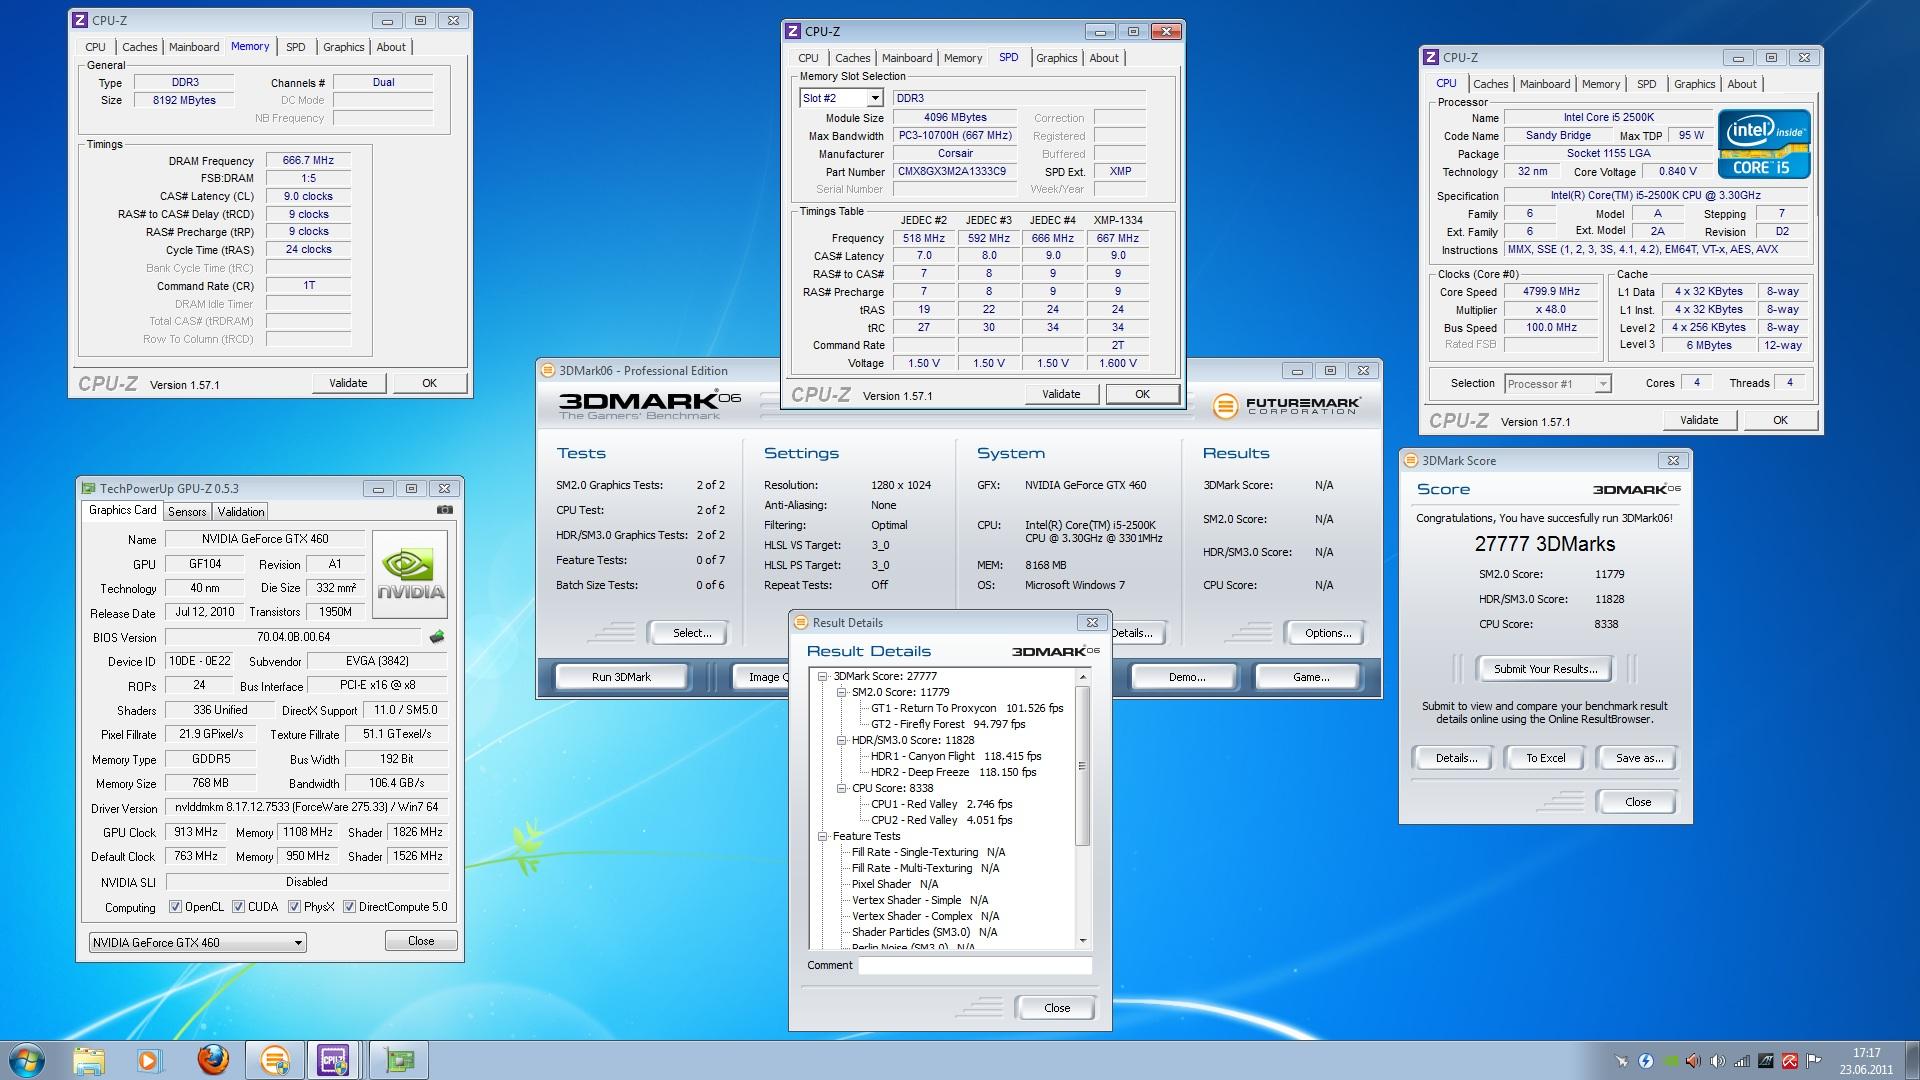
Task: Open the Daemon Tools lightning tray icon
Action: pyautogui.click(x=1645, y=1061)
